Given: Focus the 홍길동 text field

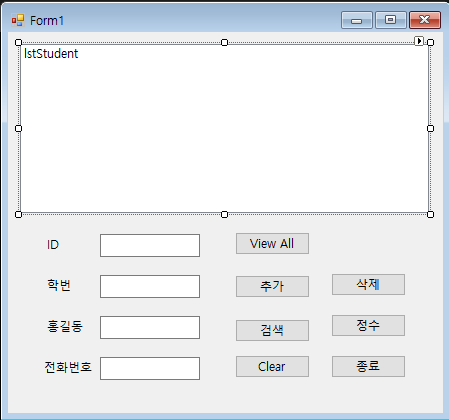Looking at the screenshot, I should 150,327.
